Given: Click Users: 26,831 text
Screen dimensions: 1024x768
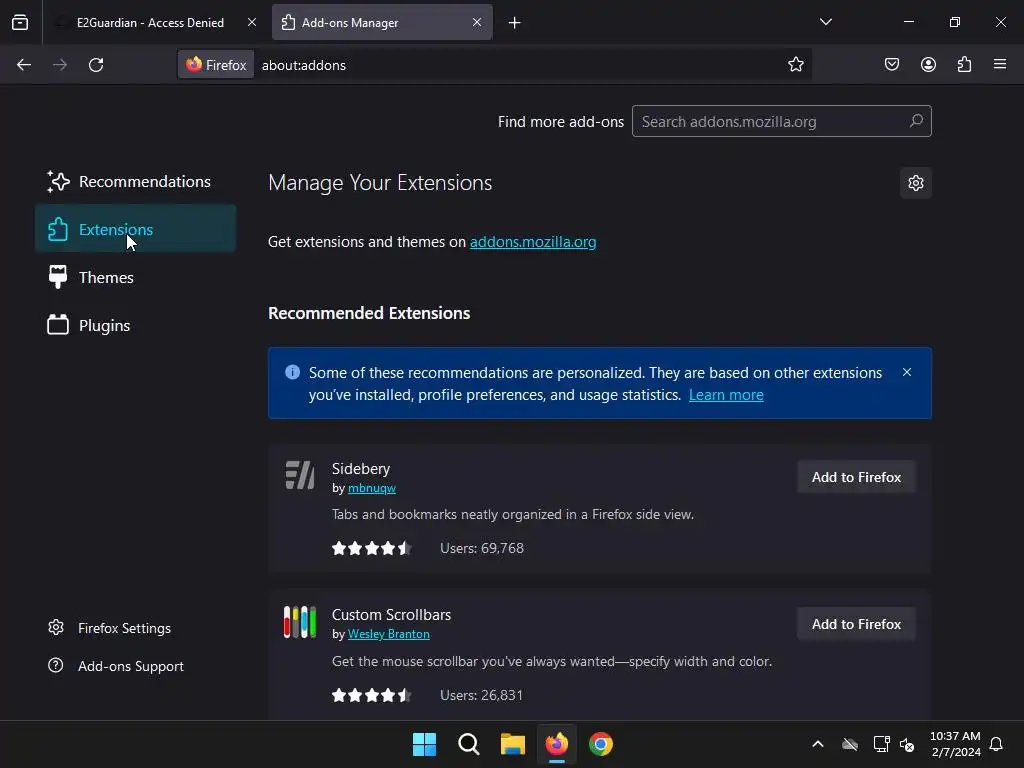Looking at the screenshot, I should point(481,695).
